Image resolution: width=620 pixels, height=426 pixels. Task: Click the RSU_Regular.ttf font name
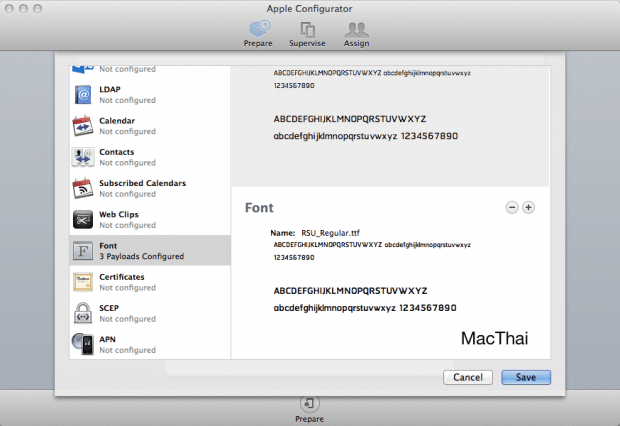point(331,233)
